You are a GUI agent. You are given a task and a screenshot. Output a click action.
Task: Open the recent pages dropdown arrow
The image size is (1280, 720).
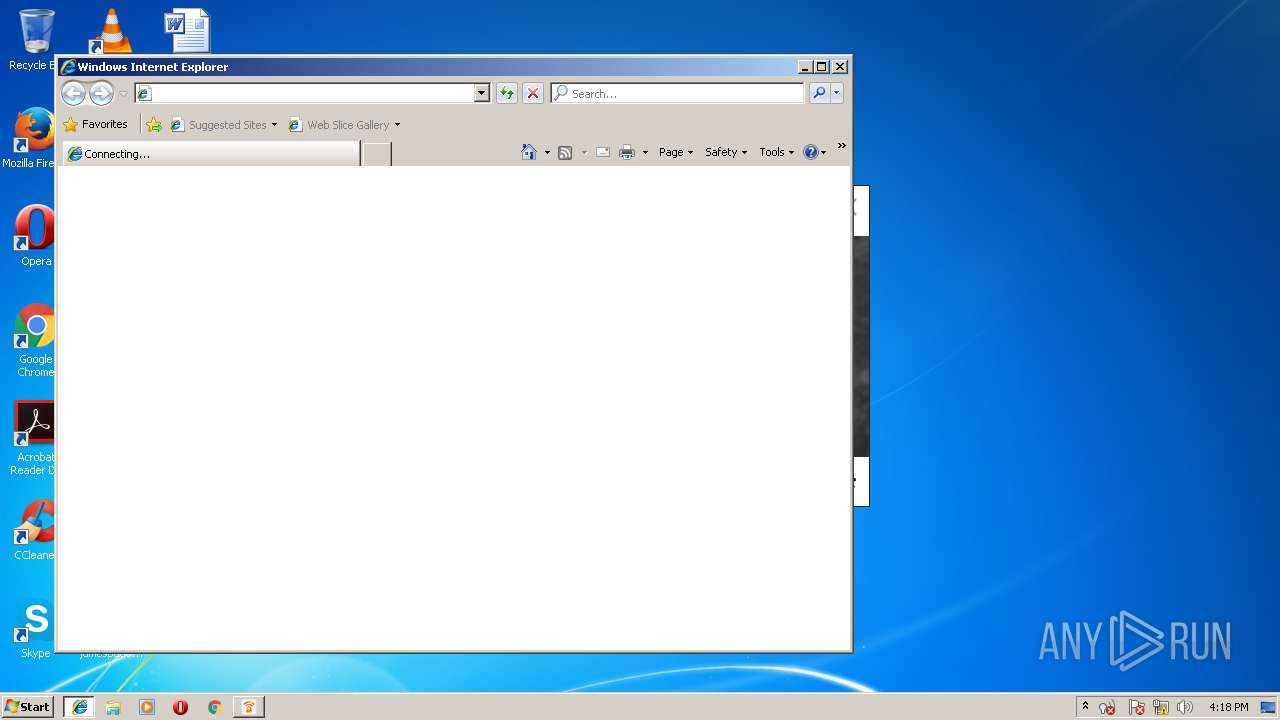(123, 94)
